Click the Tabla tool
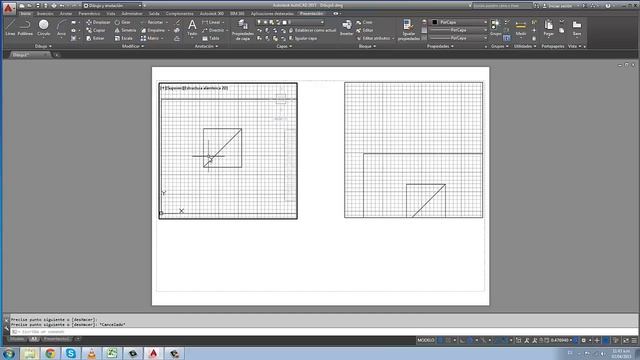The height and width of the screenshot is (360, 640). 211,38
